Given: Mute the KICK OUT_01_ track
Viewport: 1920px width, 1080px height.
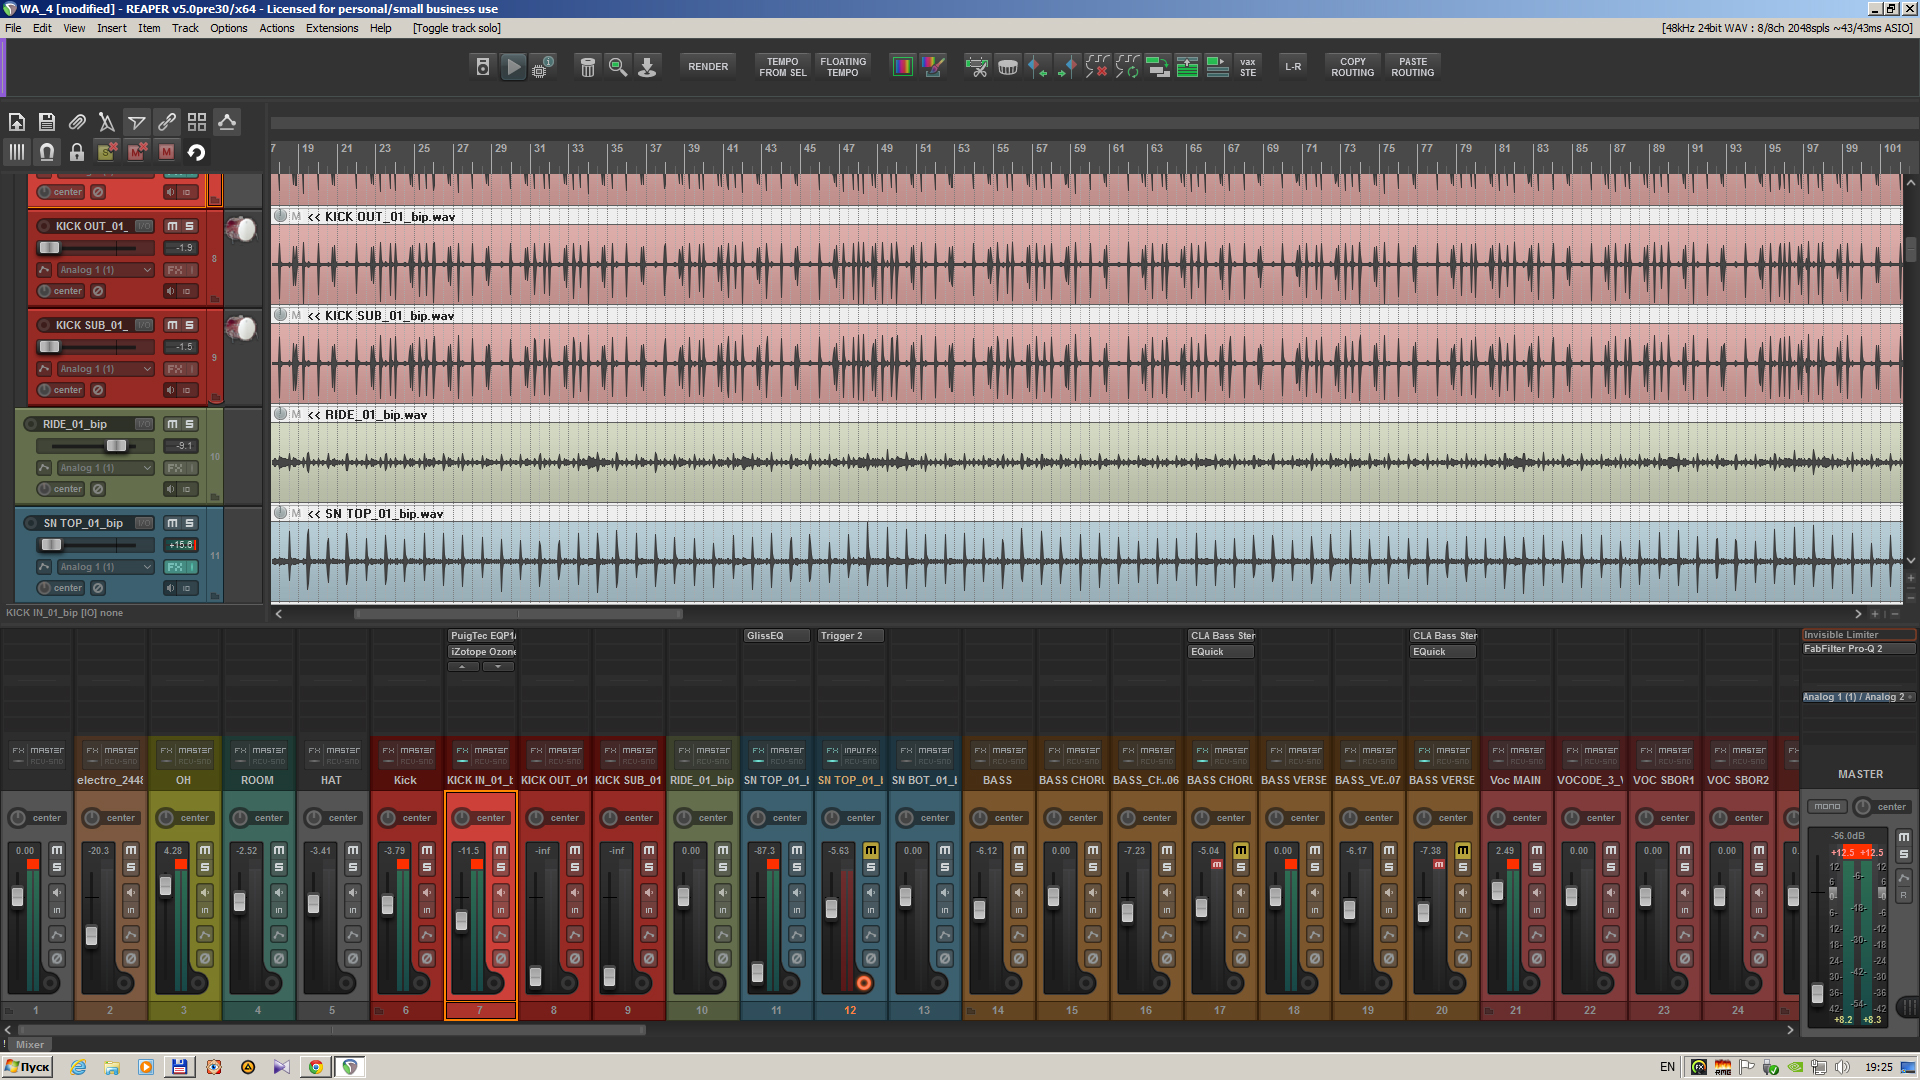Looking at the screenshot, I should (172, 226).
